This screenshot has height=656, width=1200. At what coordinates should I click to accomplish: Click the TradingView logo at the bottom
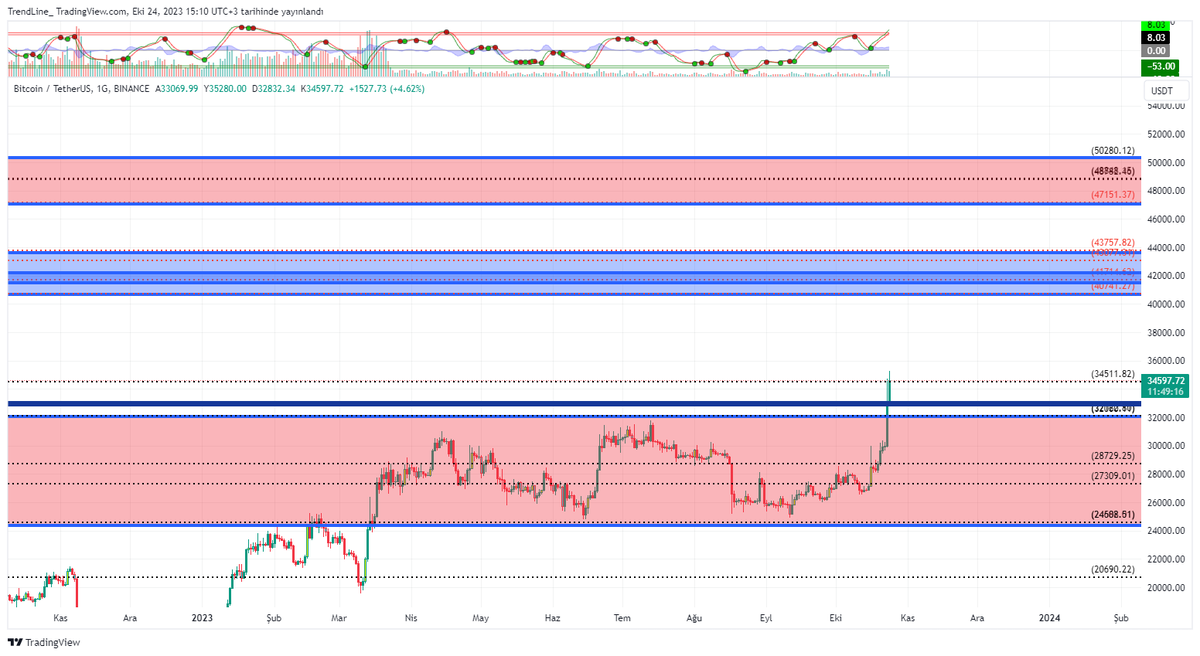pyautogui.click(x=44, y=642)
